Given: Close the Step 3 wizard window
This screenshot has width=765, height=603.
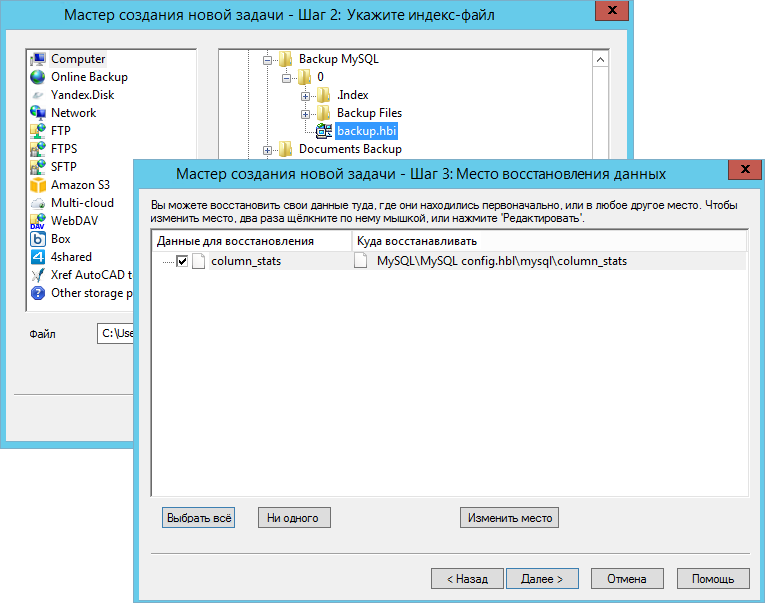Looking at the screenshot, I should [x=745, y=169].
